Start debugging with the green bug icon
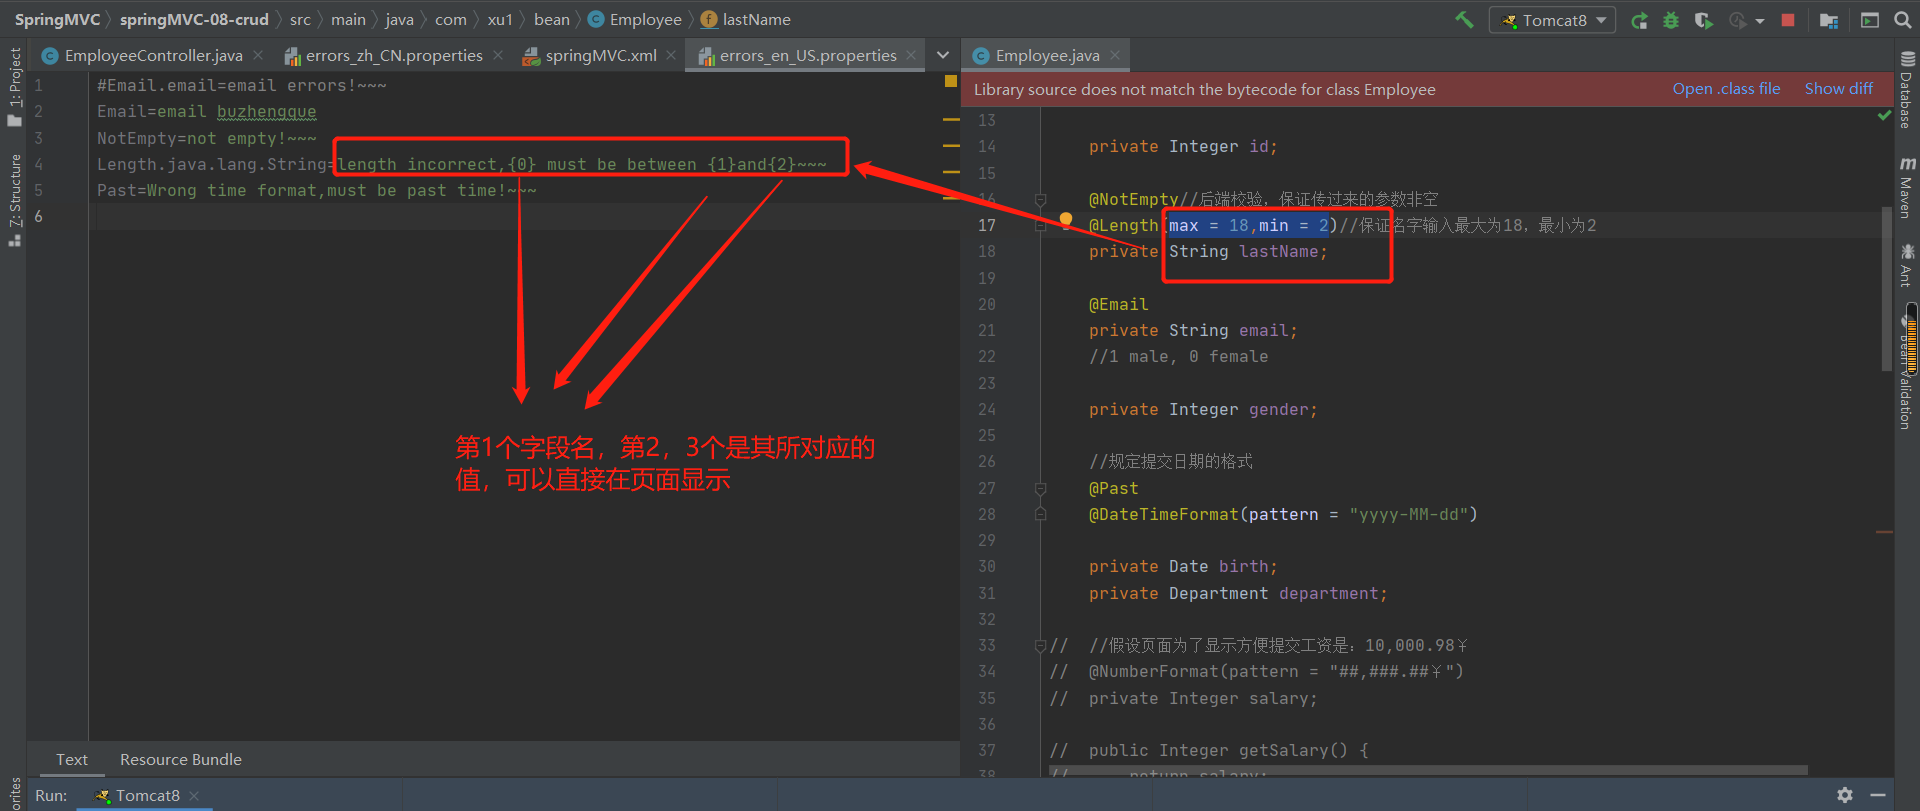Image resolution: width=1920 pixels, height=811 pixels. click(x=1671, y=20)
